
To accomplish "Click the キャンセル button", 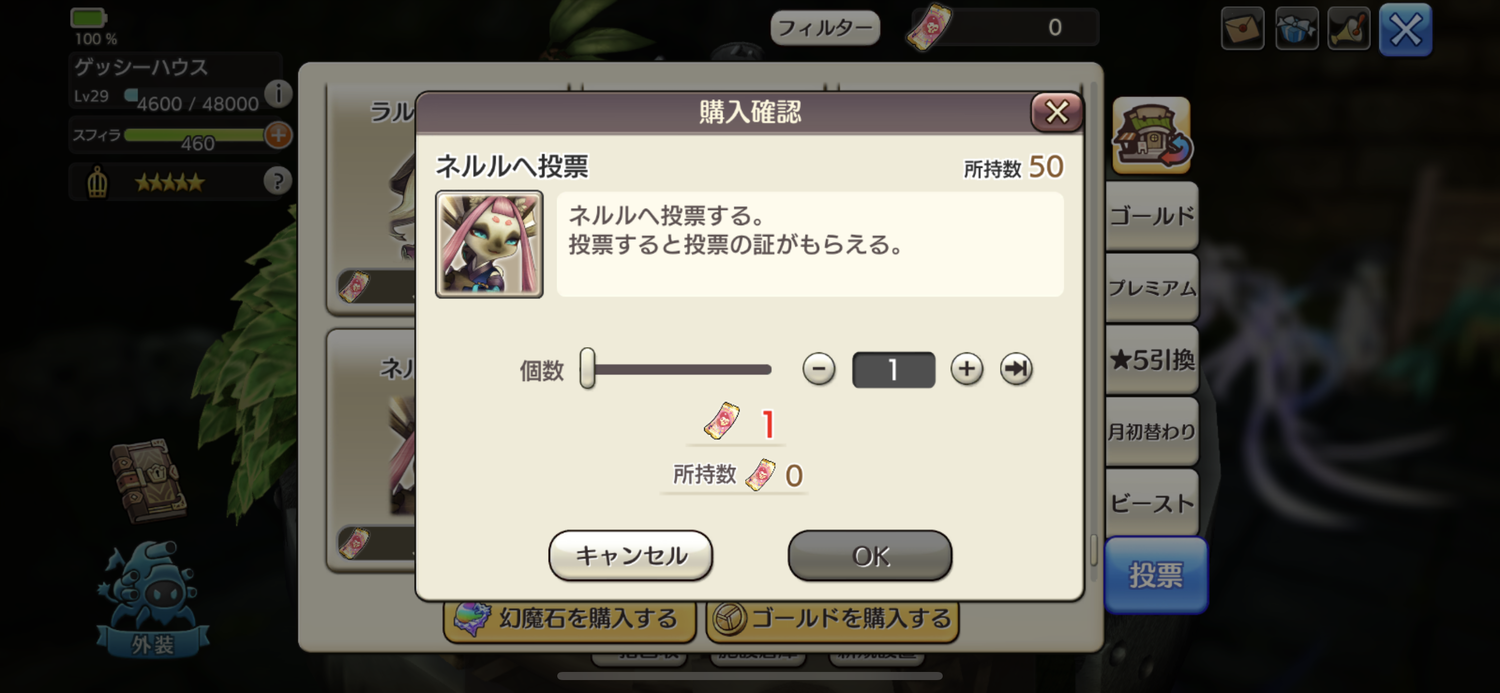I will pos(631,556).
